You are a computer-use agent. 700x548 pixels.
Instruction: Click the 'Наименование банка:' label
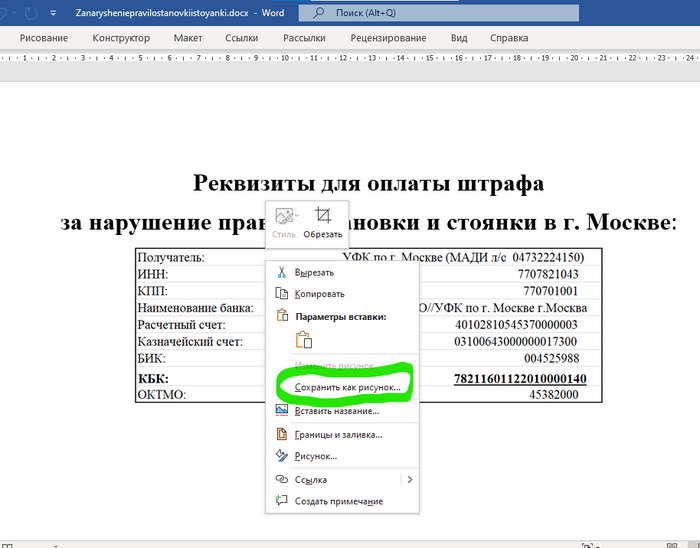[196, 308]
